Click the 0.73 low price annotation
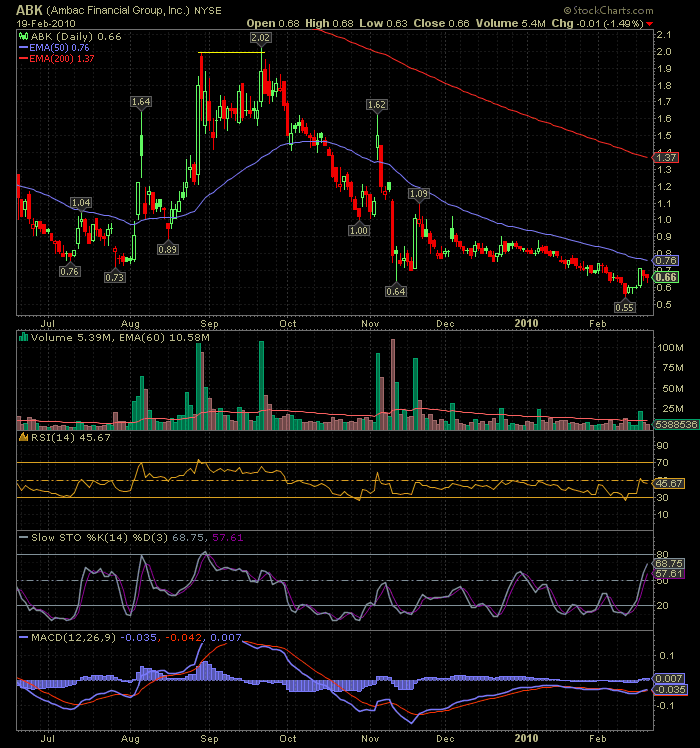The height and width of the screenshot is (748, 700). point(115,277)
